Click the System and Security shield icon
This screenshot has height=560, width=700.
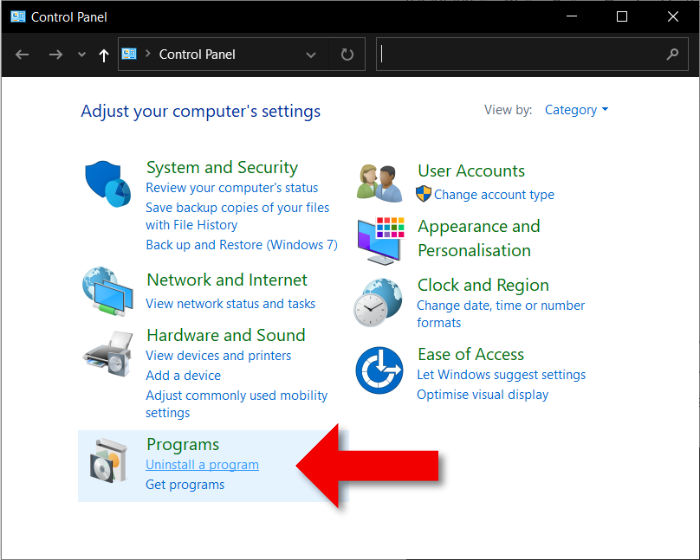[108, 184]
